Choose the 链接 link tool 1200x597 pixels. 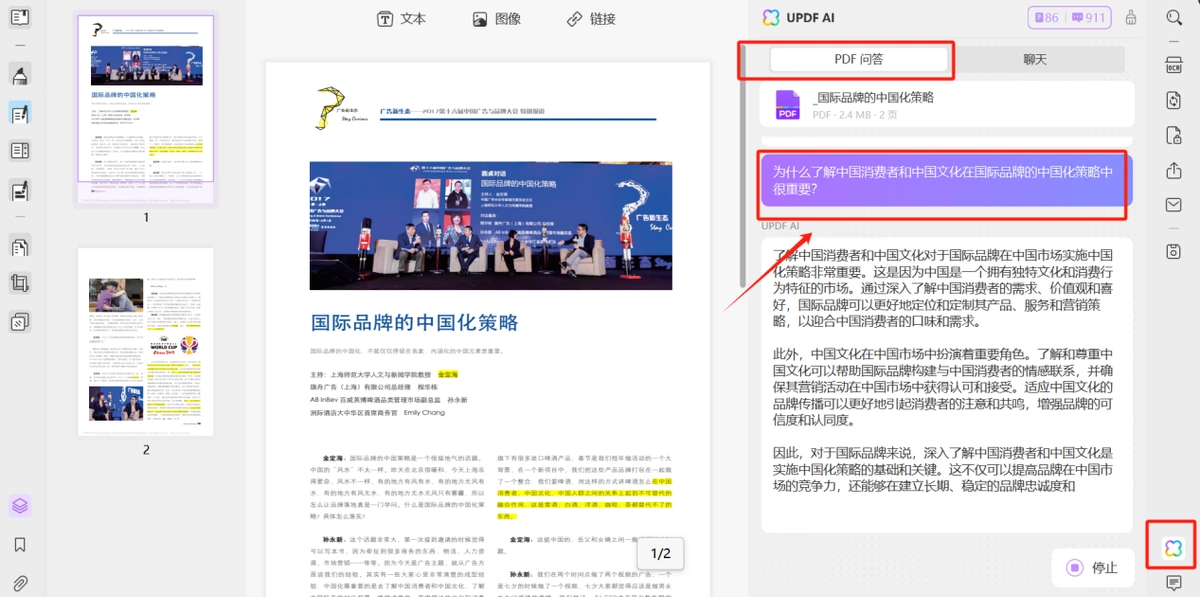pos(591,19)
